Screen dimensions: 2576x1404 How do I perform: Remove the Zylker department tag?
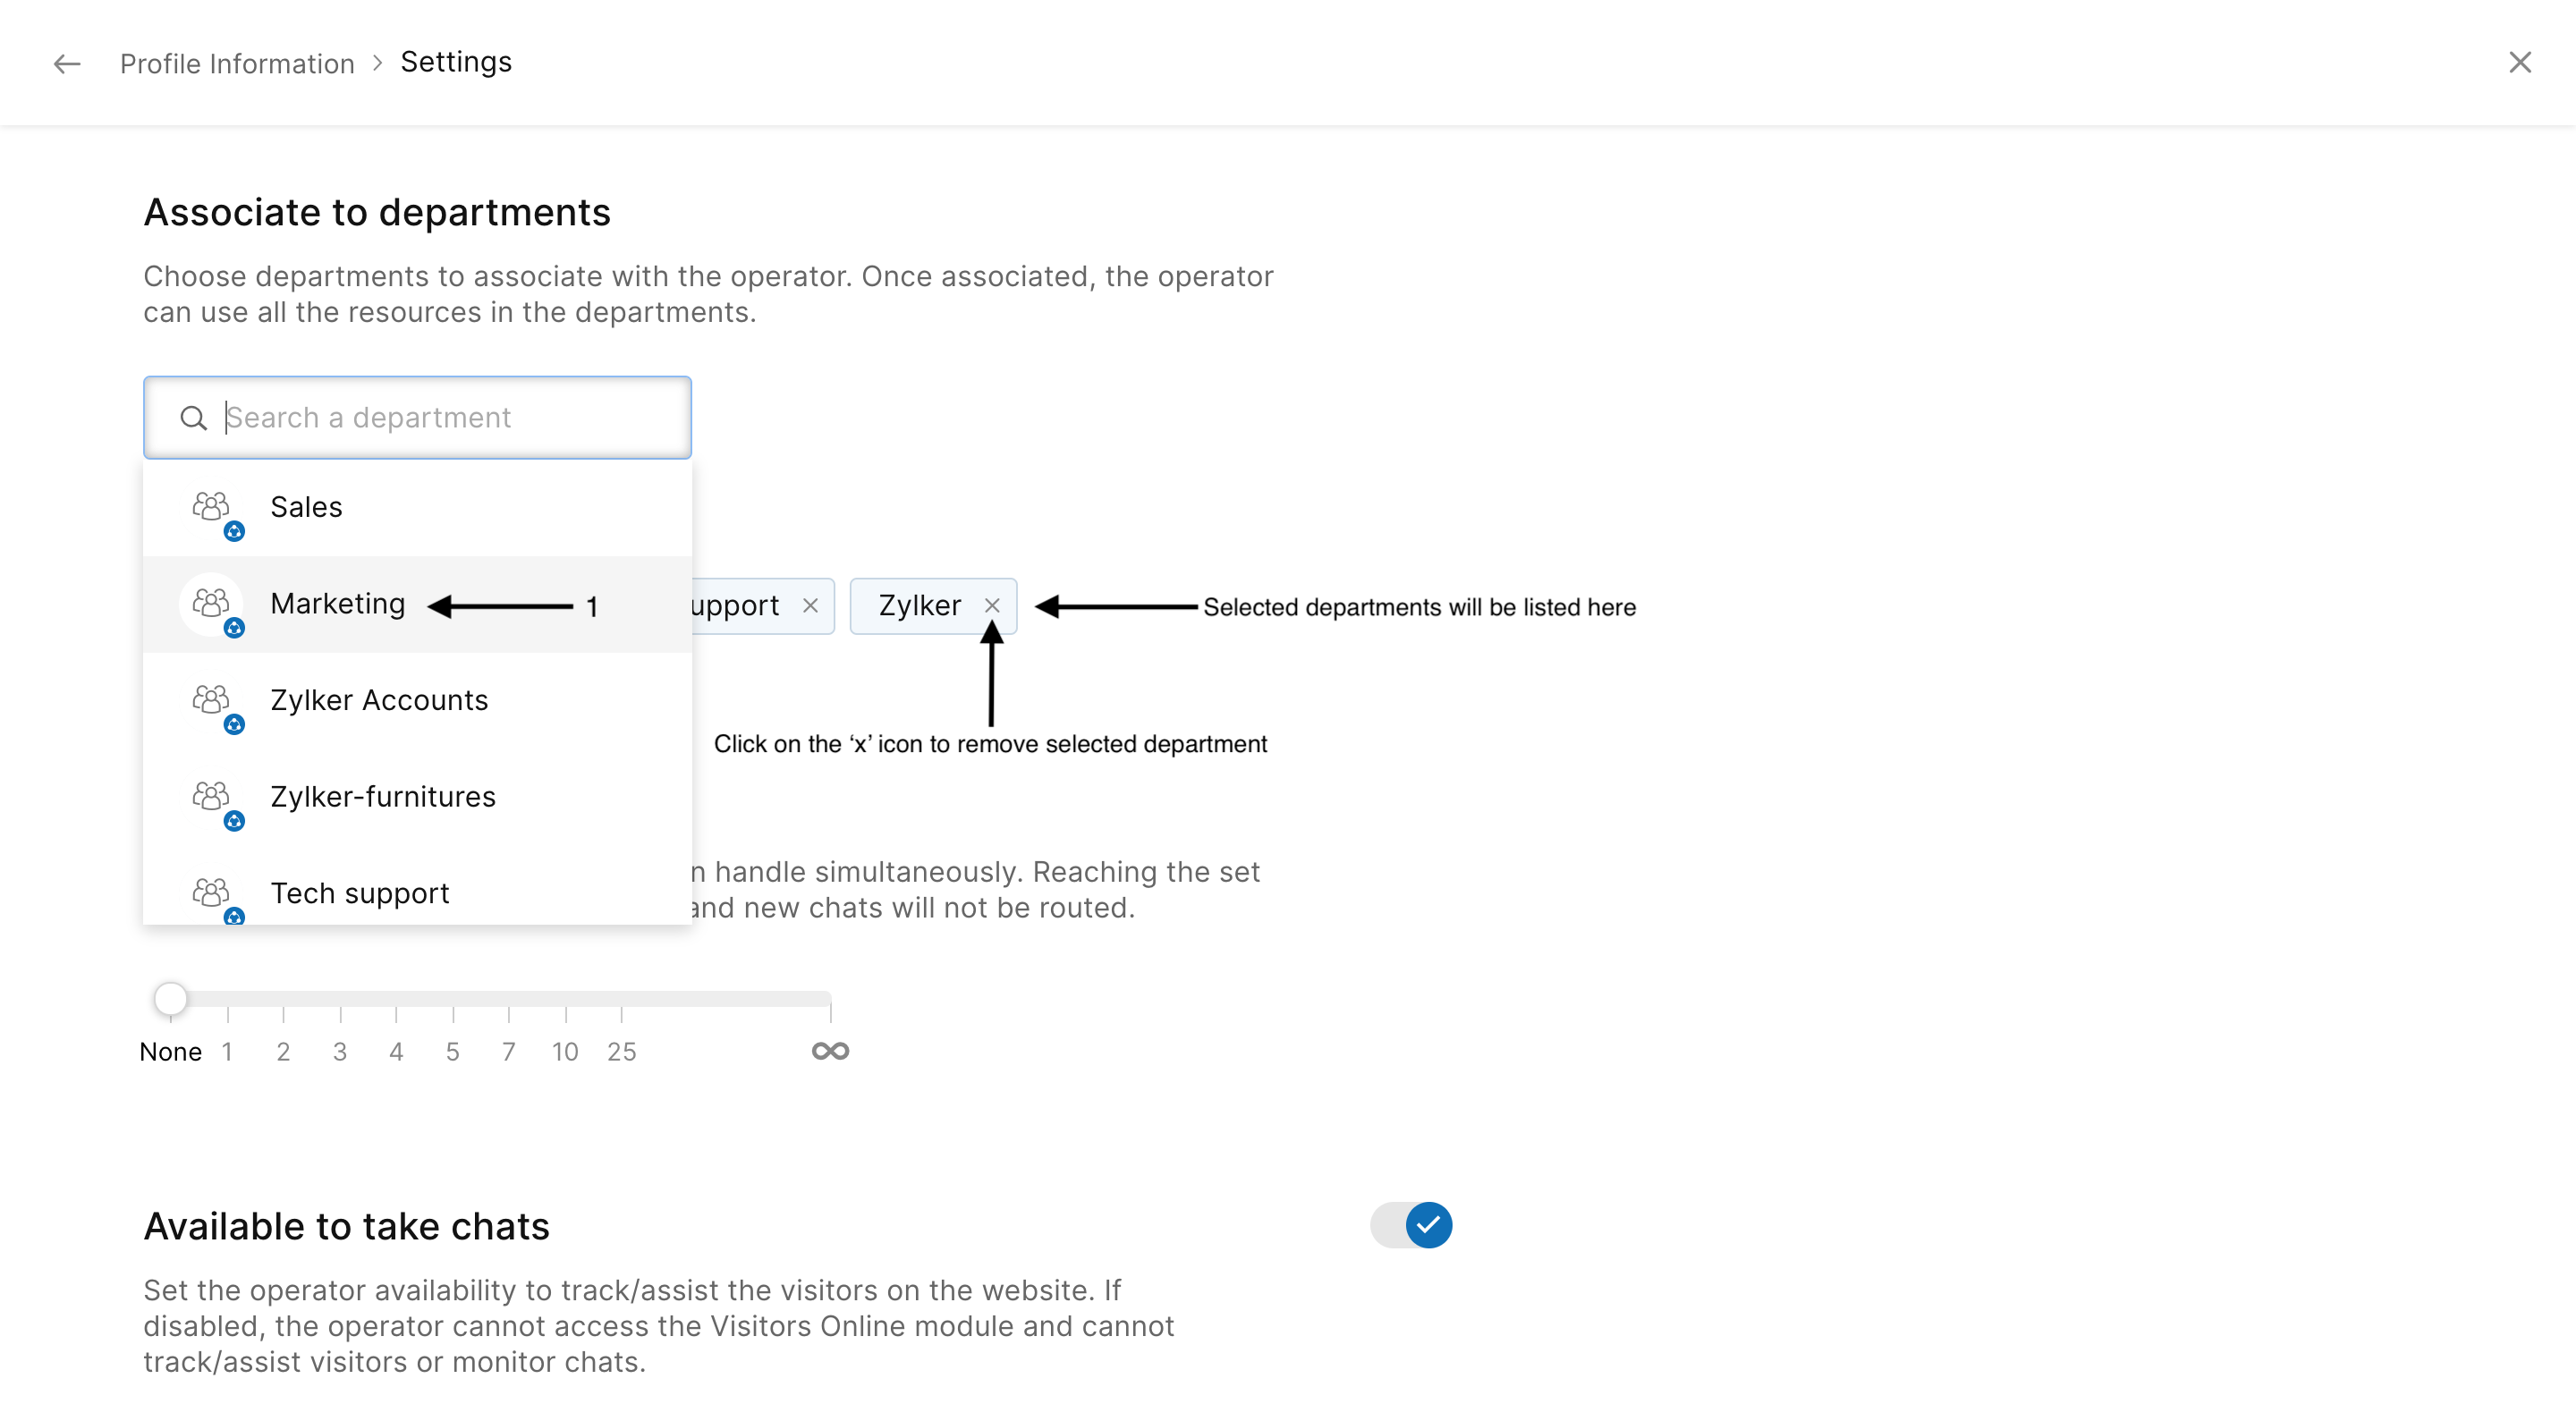click(991, 606)
